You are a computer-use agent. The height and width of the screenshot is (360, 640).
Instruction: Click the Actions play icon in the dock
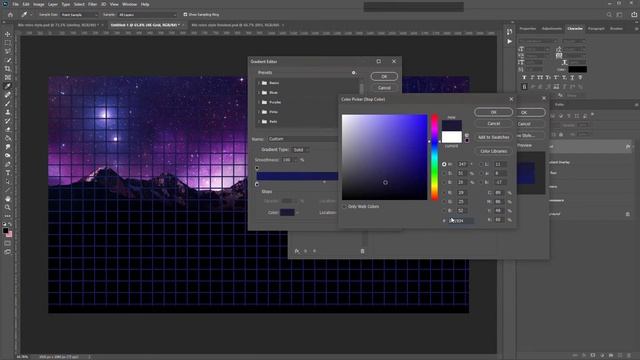click(x=509, y=41)
